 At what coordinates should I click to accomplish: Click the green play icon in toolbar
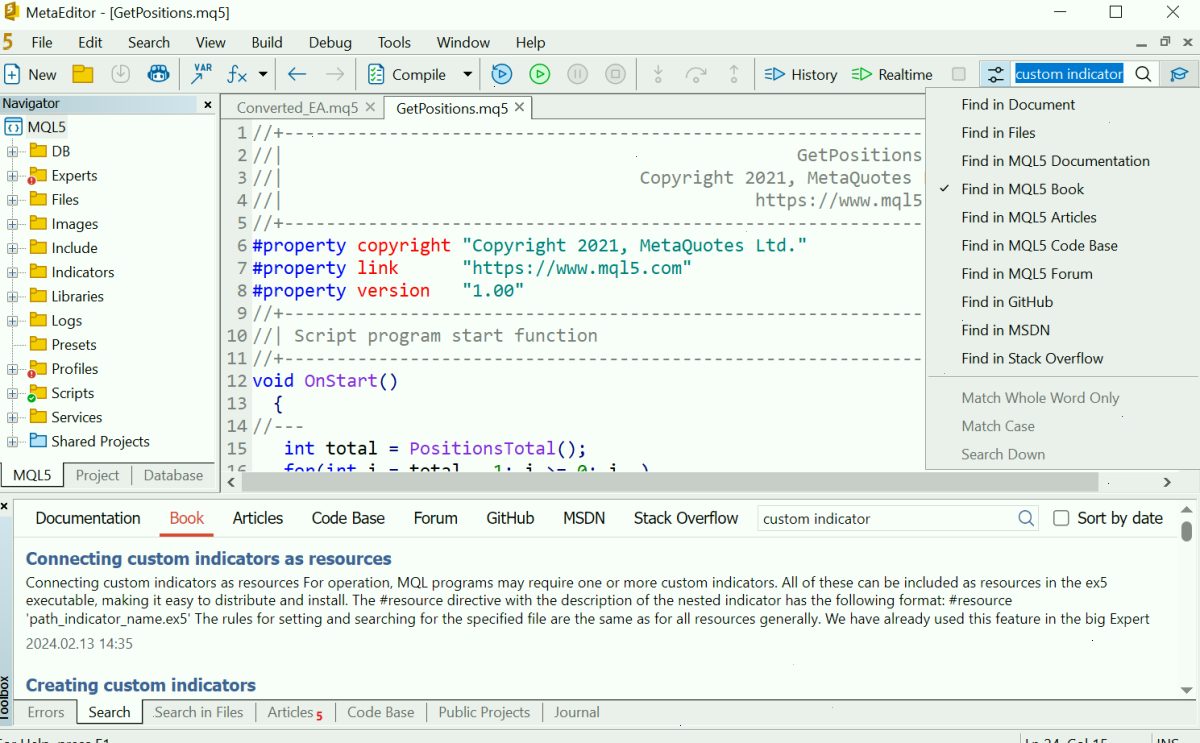[x=540, y=74]
